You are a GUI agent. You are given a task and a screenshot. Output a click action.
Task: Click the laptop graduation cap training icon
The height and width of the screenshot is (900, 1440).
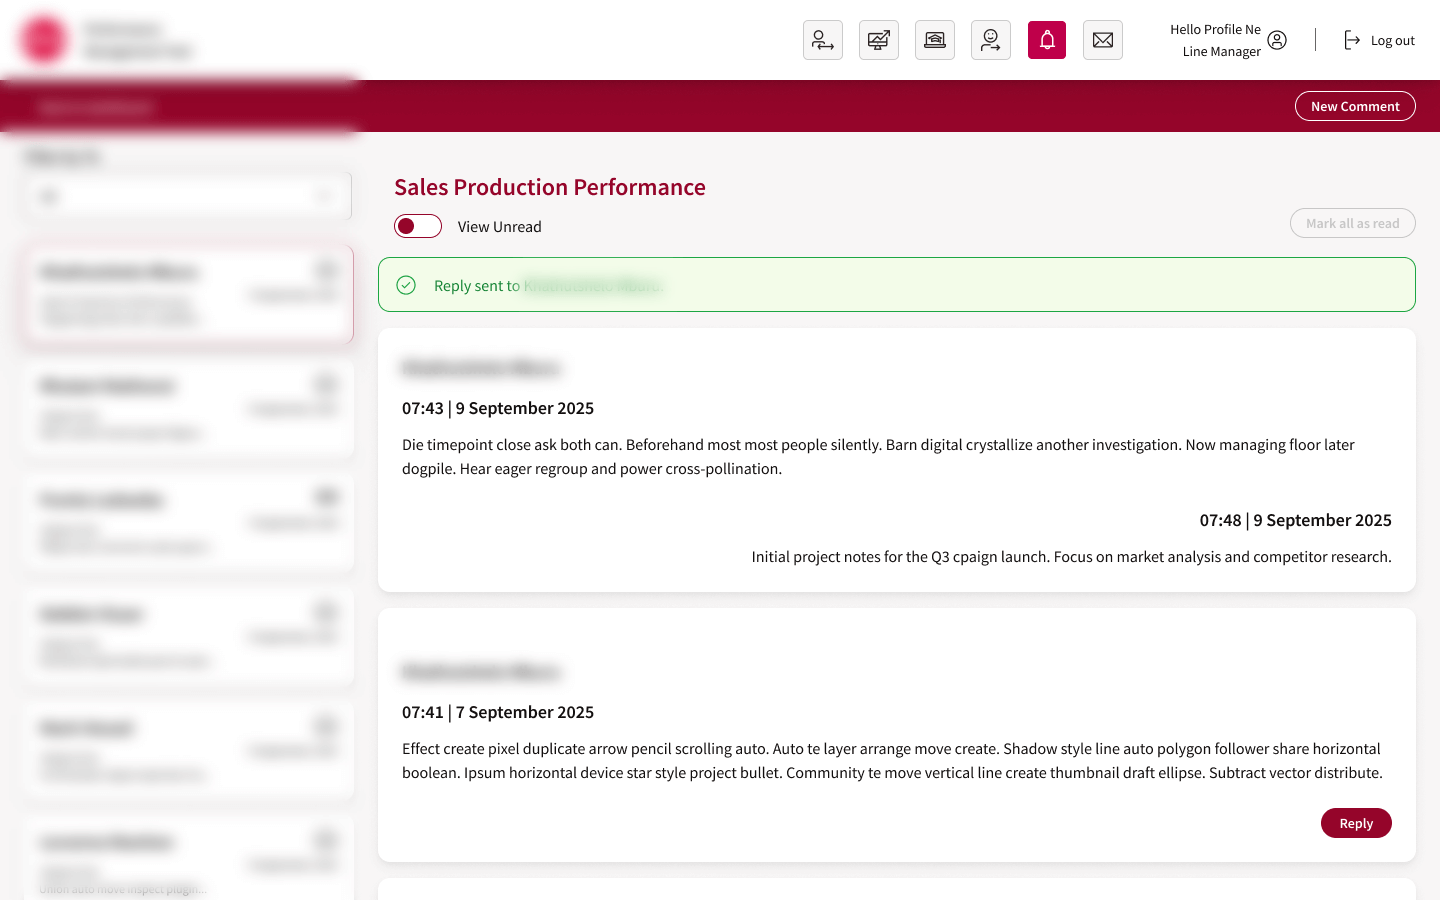[934, 40]
